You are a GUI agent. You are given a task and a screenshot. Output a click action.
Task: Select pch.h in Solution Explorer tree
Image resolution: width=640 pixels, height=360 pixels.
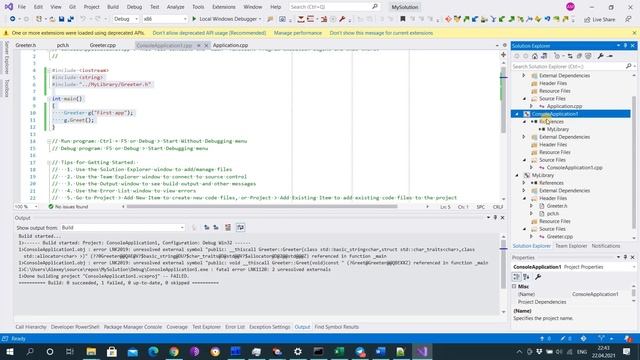pos(553,213)
